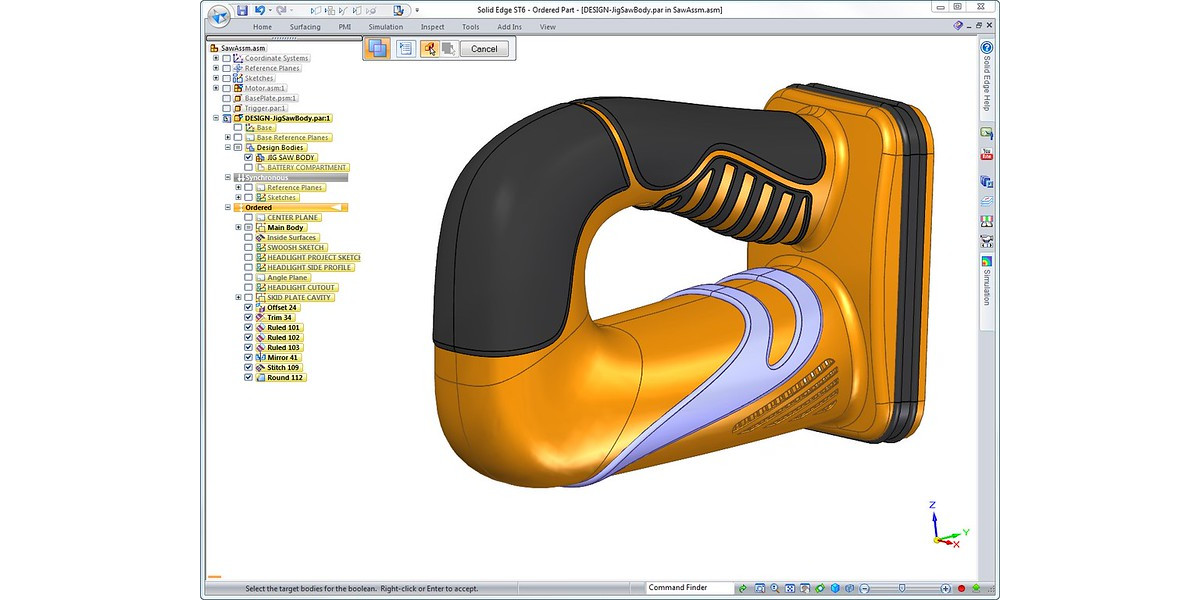Expand the Coordinate Systems tree node
Screen dimensions: 1200x600
click(x=216, y=58)
